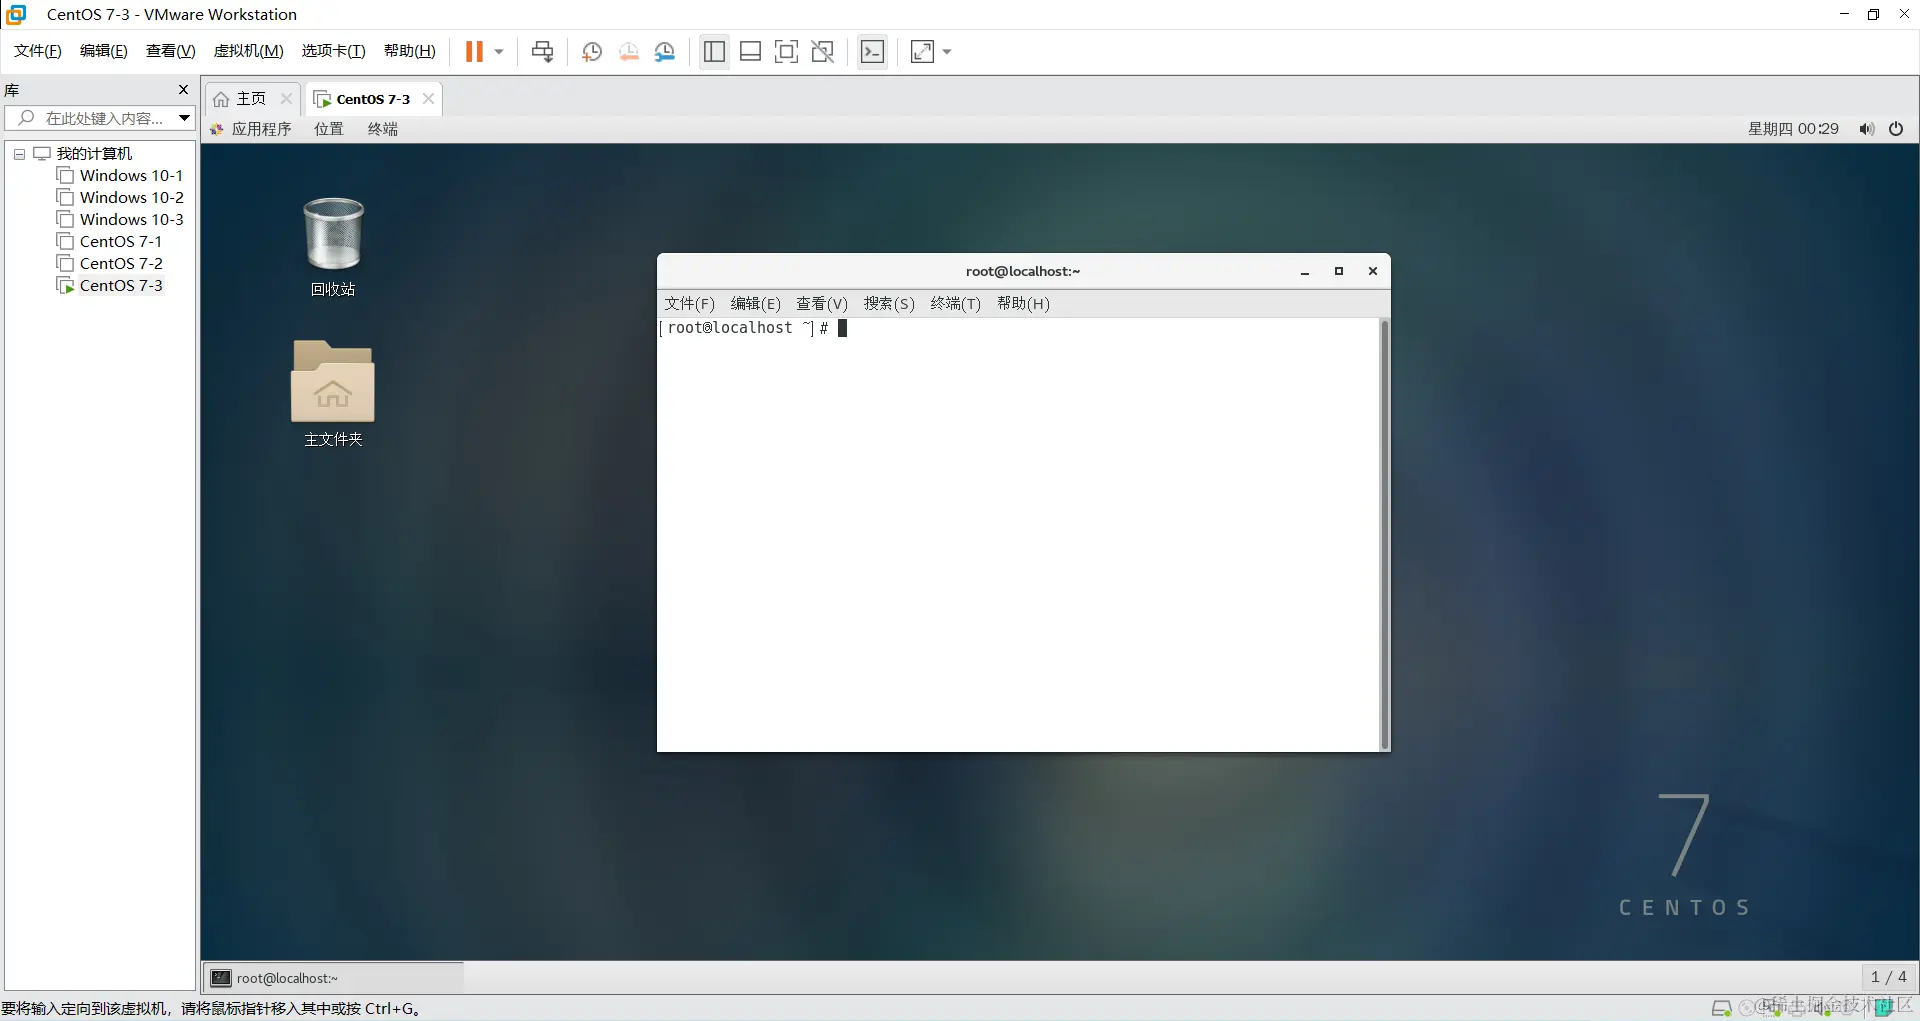Select the 主文件夹 home folder icon
1920x1021 pixels.
[x=333, y=394]
